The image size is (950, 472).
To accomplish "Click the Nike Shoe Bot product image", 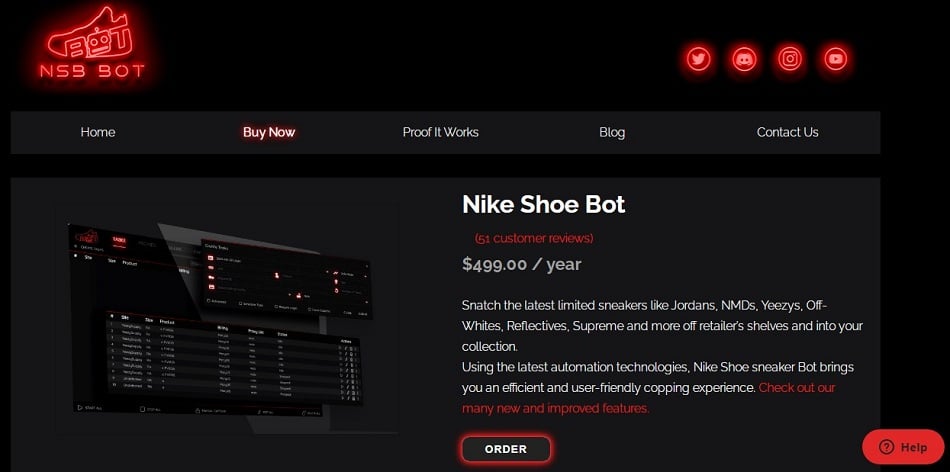I will tap(225, 319).
